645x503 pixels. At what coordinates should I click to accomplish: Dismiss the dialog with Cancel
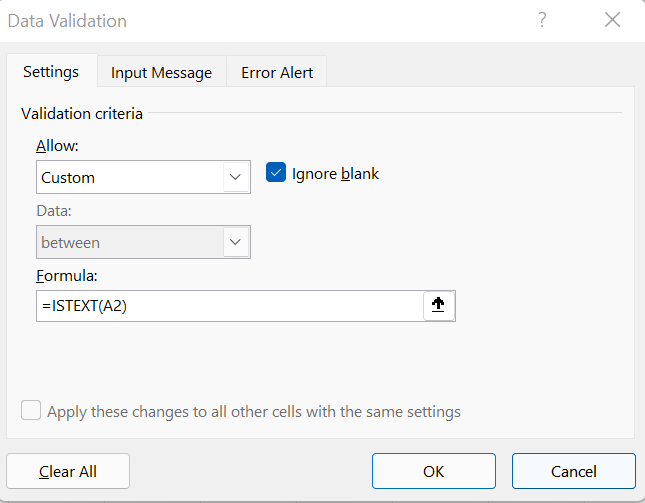[574, 471]
